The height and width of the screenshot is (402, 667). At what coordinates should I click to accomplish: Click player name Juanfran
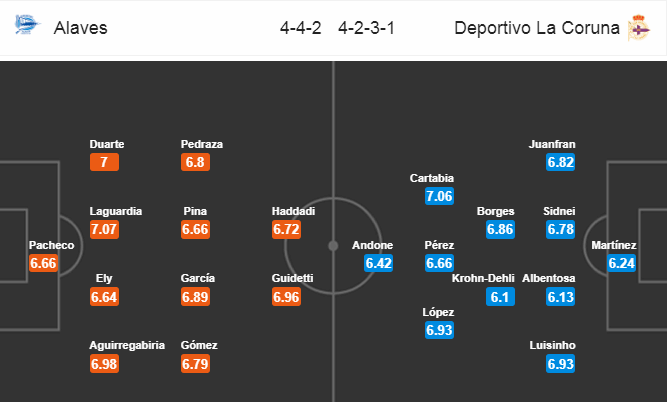point(552,144)
